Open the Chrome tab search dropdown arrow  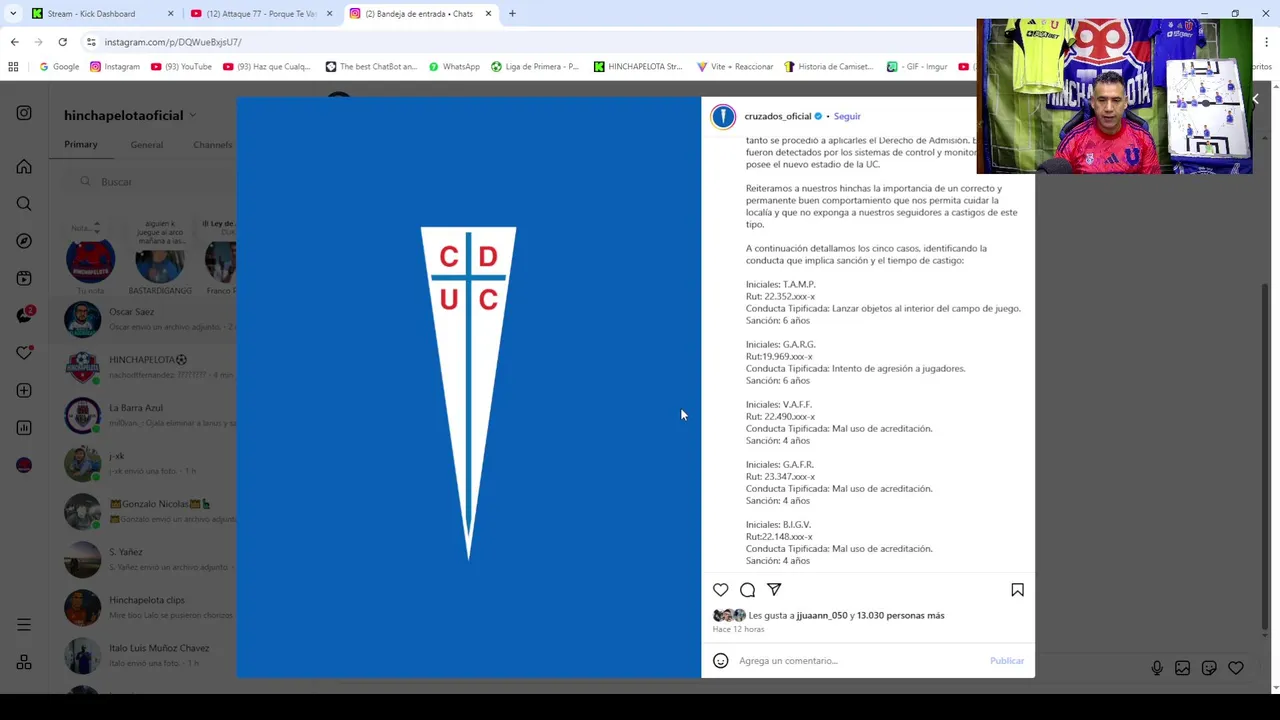[13, 14]
